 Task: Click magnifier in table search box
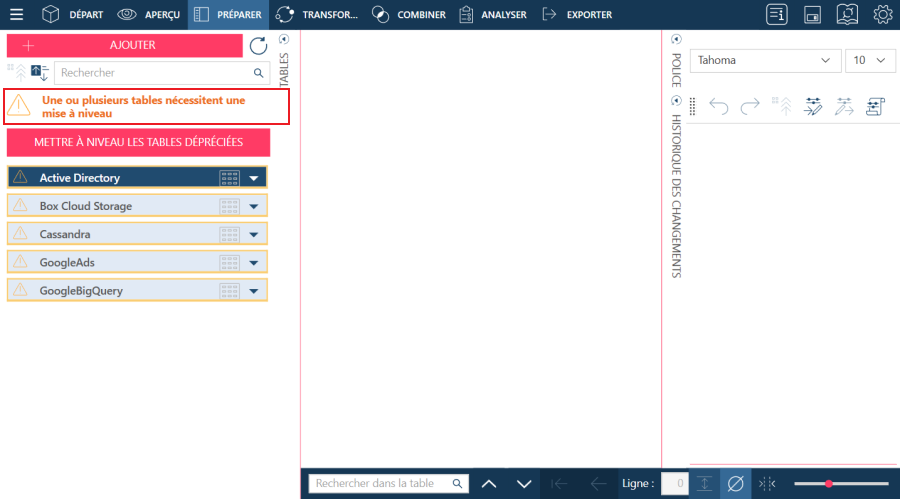[x=457, y=483]
